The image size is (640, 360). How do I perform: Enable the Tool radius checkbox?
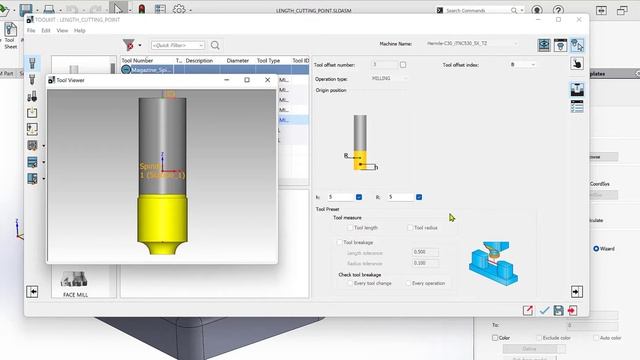[410, 228]
